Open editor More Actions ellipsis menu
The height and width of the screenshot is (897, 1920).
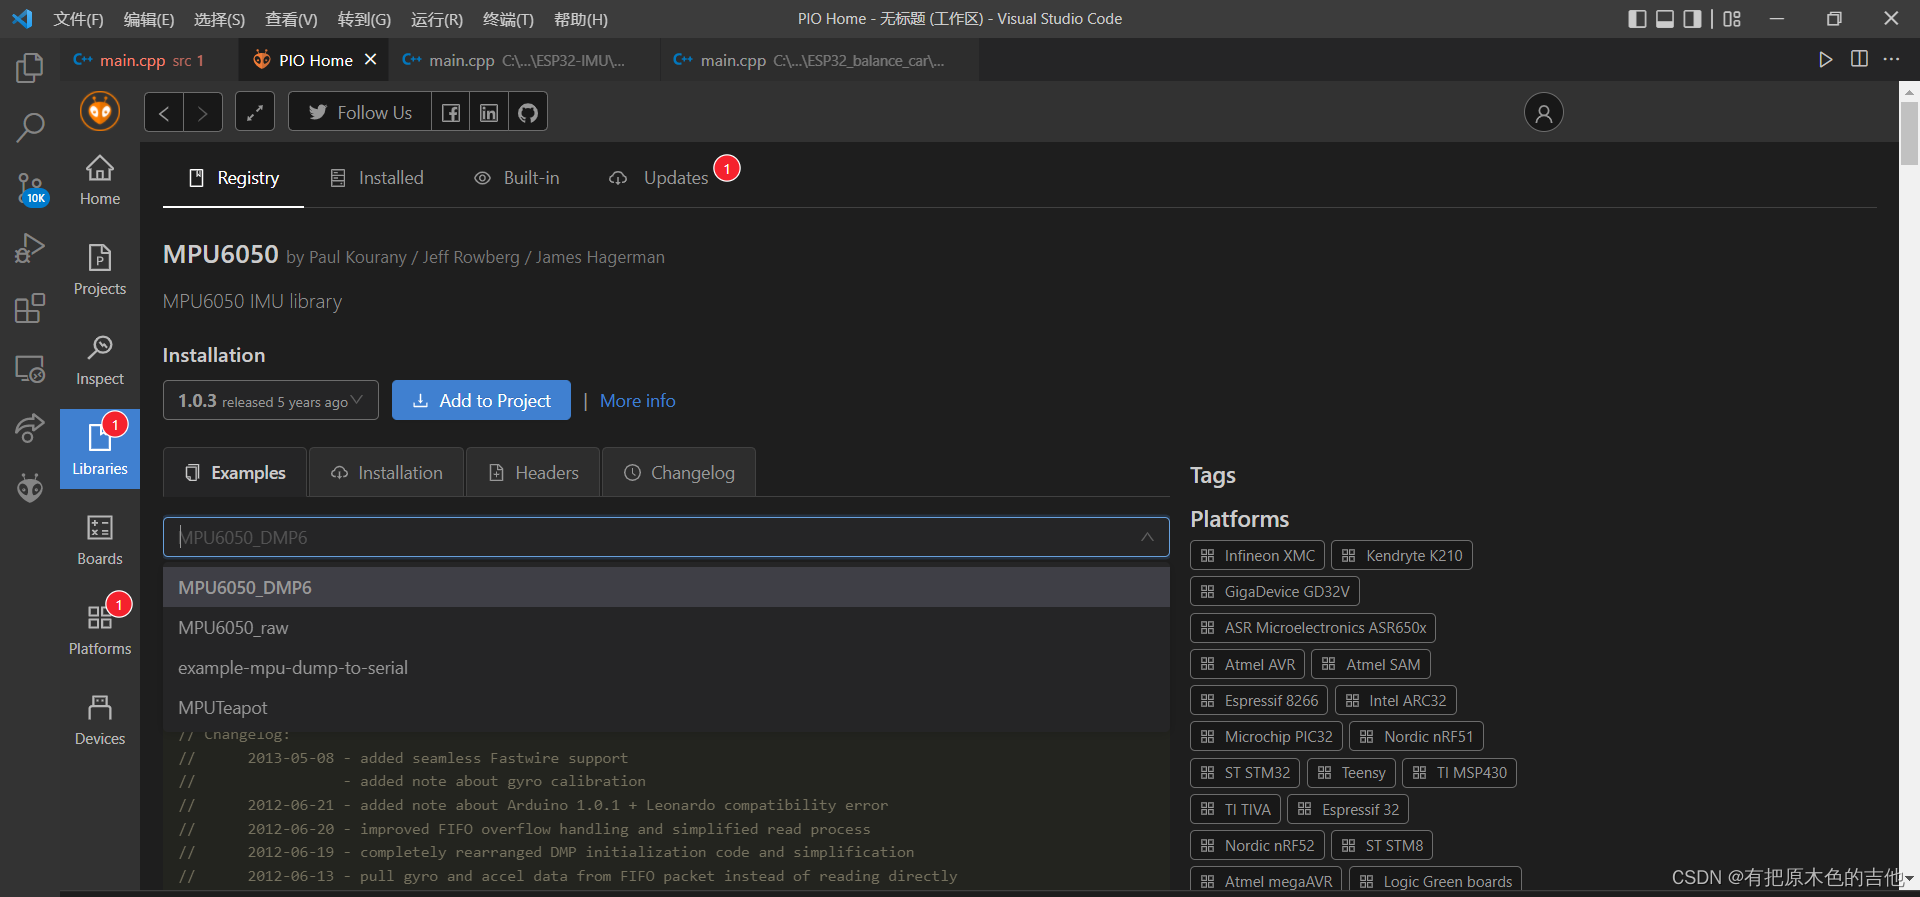point(1891,59)
